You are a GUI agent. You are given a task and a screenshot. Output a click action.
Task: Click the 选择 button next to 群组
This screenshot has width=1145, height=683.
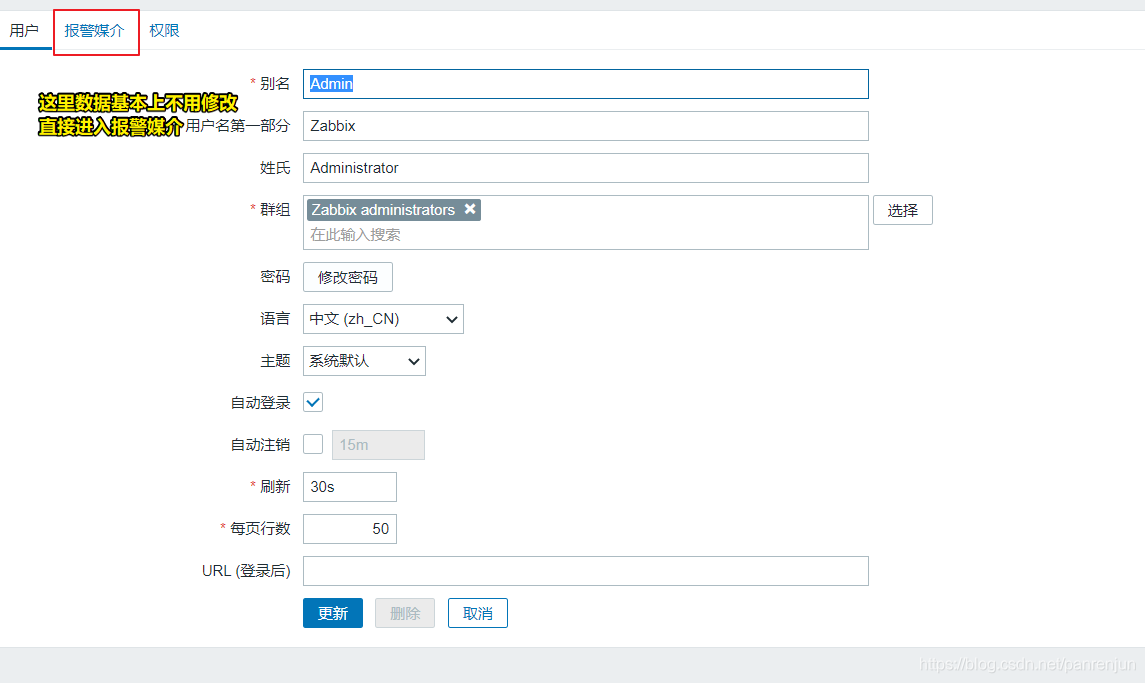pyautogui.click(x=903, y=210)
